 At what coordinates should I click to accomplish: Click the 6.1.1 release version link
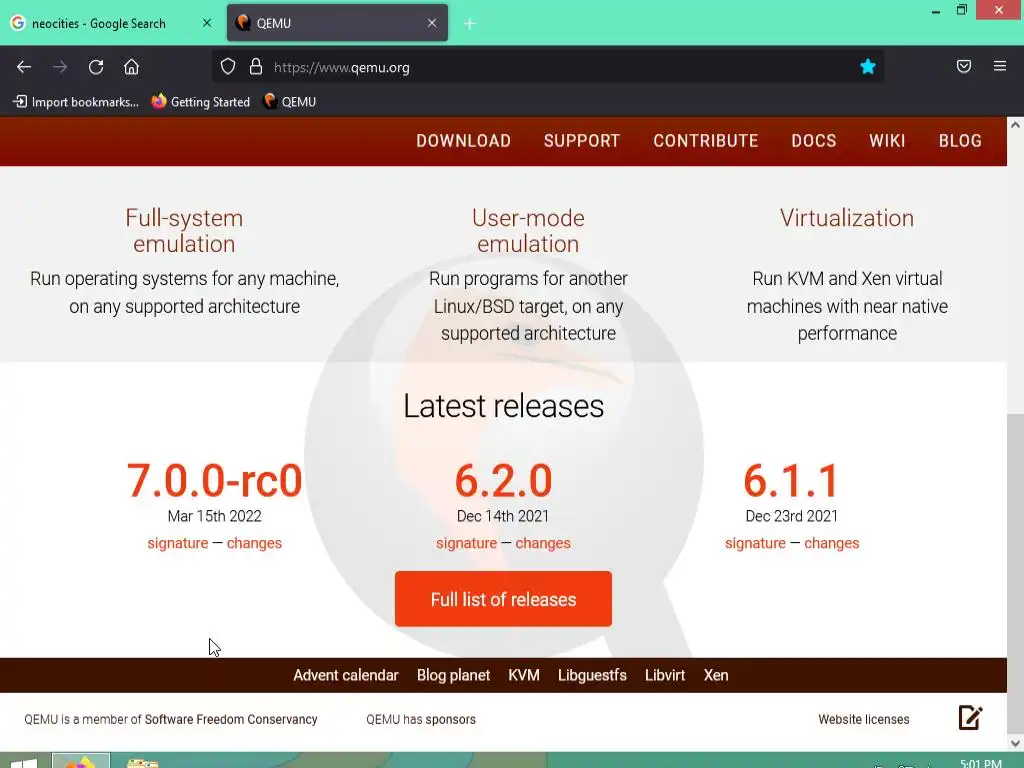[x=791, y=481]
